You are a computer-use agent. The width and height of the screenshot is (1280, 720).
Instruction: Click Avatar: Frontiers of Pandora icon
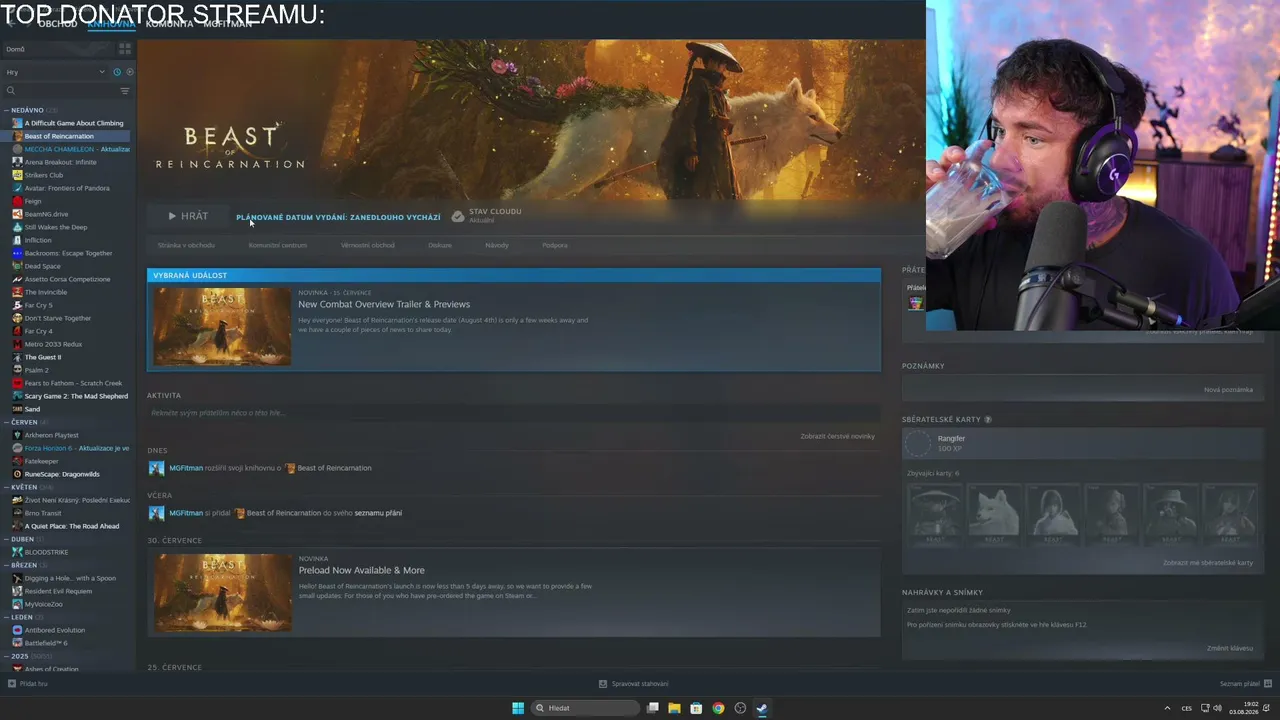click(18, 188)
